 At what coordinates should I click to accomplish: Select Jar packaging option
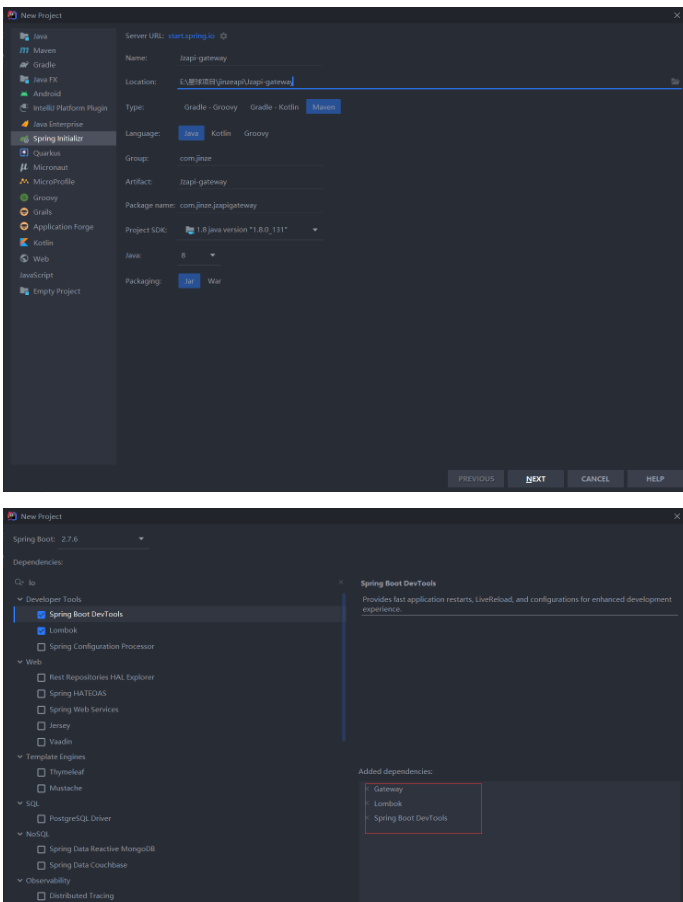189,281
